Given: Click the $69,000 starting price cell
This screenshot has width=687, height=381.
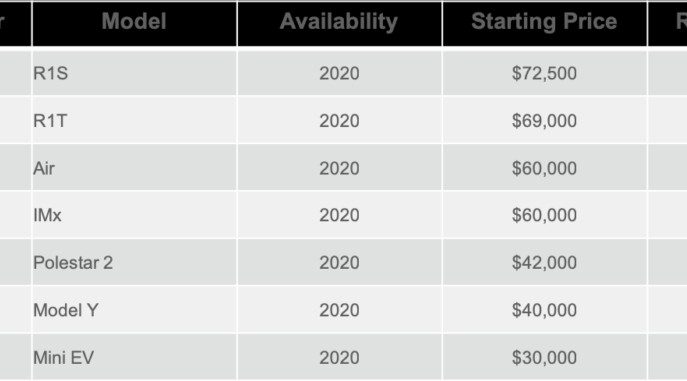Looking at the screenshot, I should click(x=545, y=120).
